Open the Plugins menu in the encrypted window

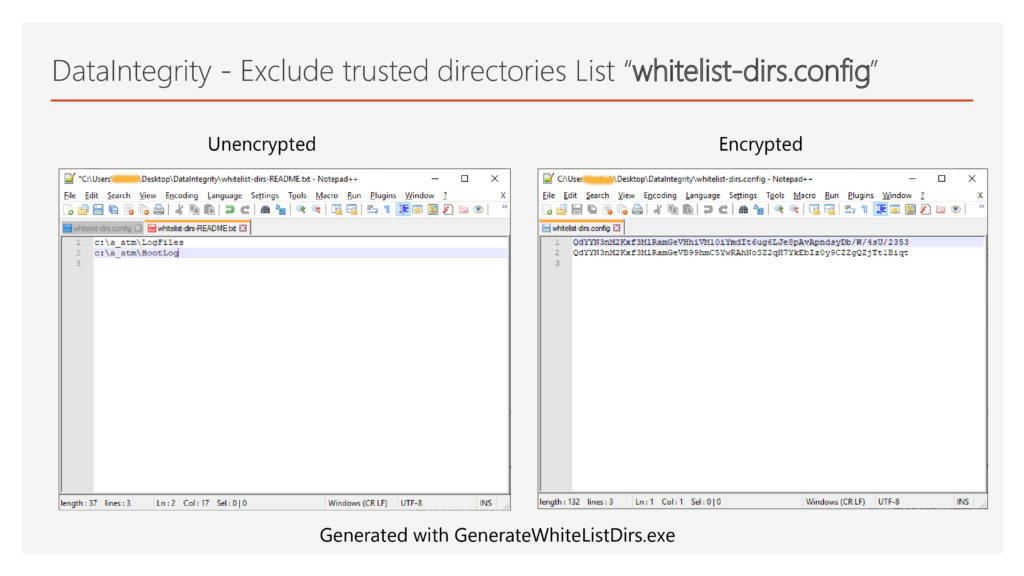pos(860,195)
